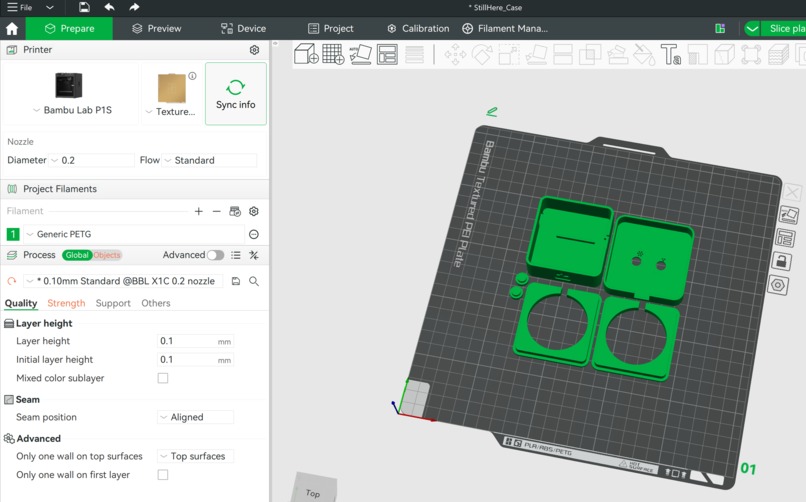The height and width of the screenshot is (502, 806).
Task: Click the green panel layout icon
Action: pos(720,29)
